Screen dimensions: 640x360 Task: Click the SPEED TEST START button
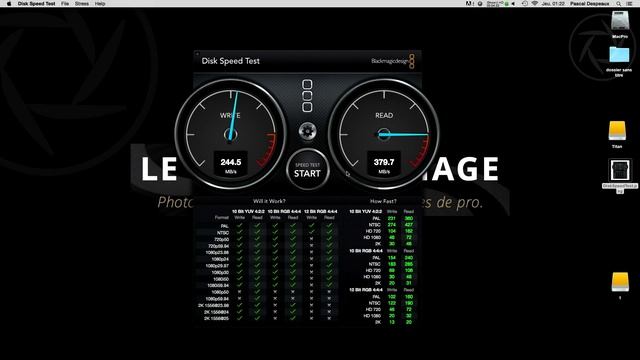point(307,170)
